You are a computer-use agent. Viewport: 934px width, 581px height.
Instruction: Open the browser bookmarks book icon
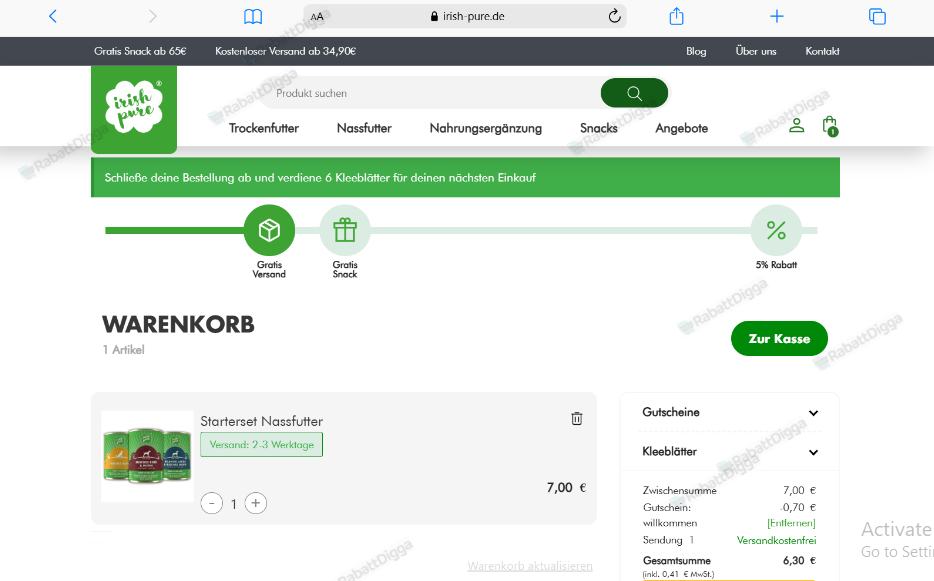click(253, 17)
